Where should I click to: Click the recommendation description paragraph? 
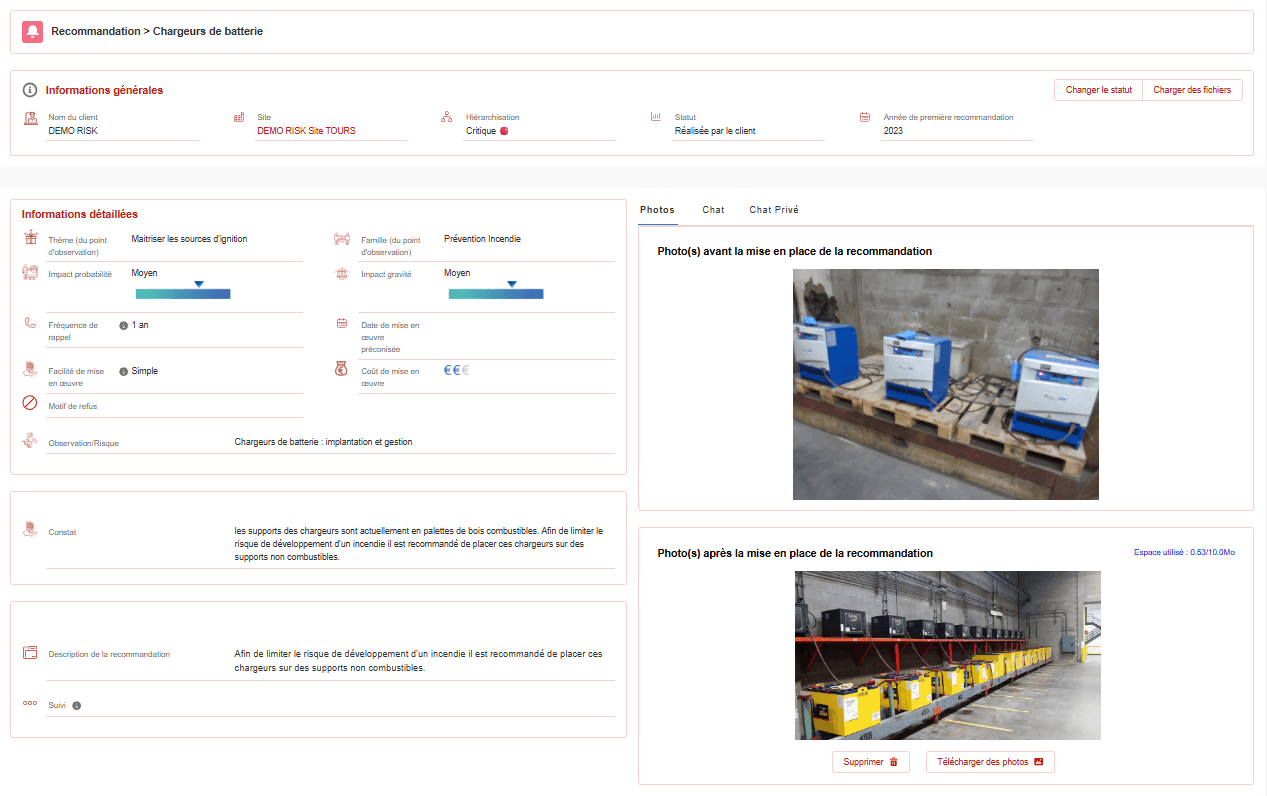[418, 661]
